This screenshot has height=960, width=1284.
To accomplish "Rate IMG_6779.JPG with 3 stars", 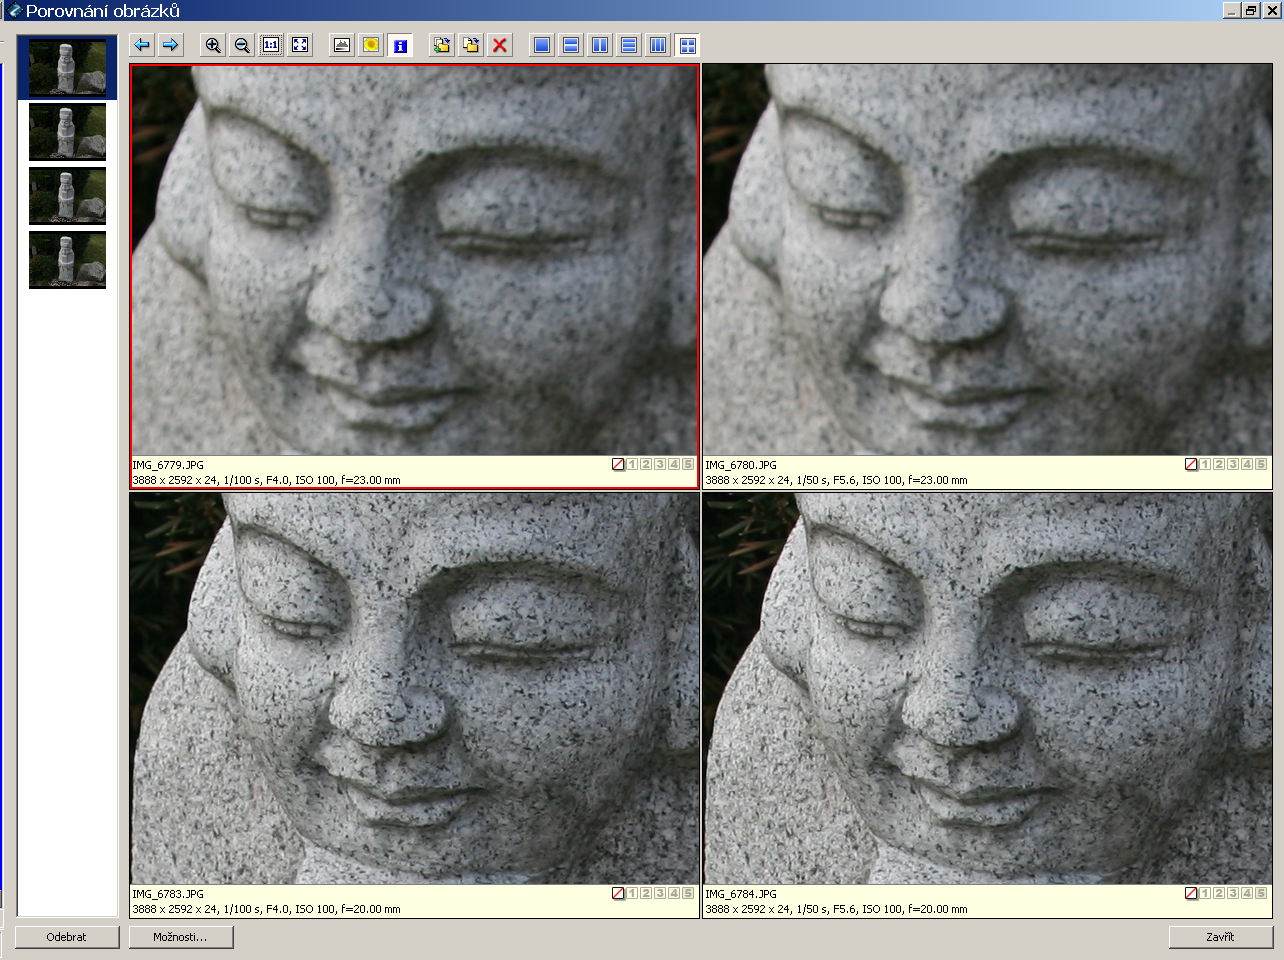I will pos(660,464).
